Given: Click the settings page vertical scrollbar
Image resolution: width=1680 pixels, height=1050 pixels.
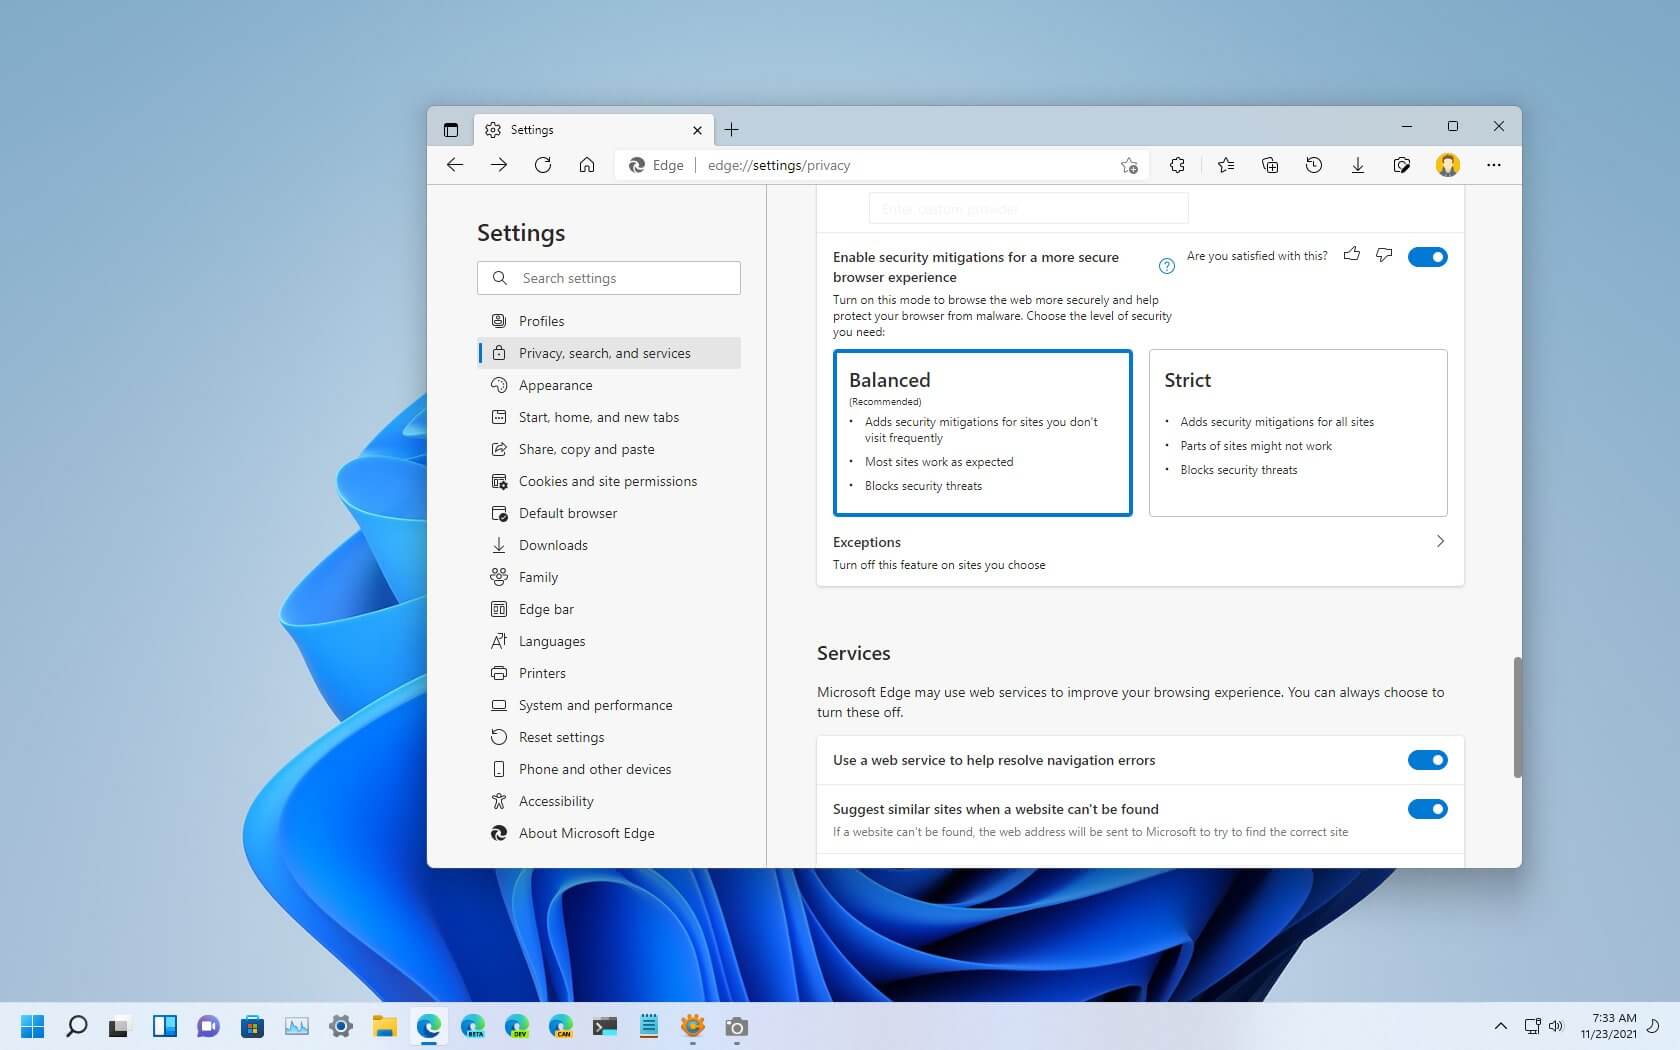Looking at the screenshot, I should [1517, 717].
